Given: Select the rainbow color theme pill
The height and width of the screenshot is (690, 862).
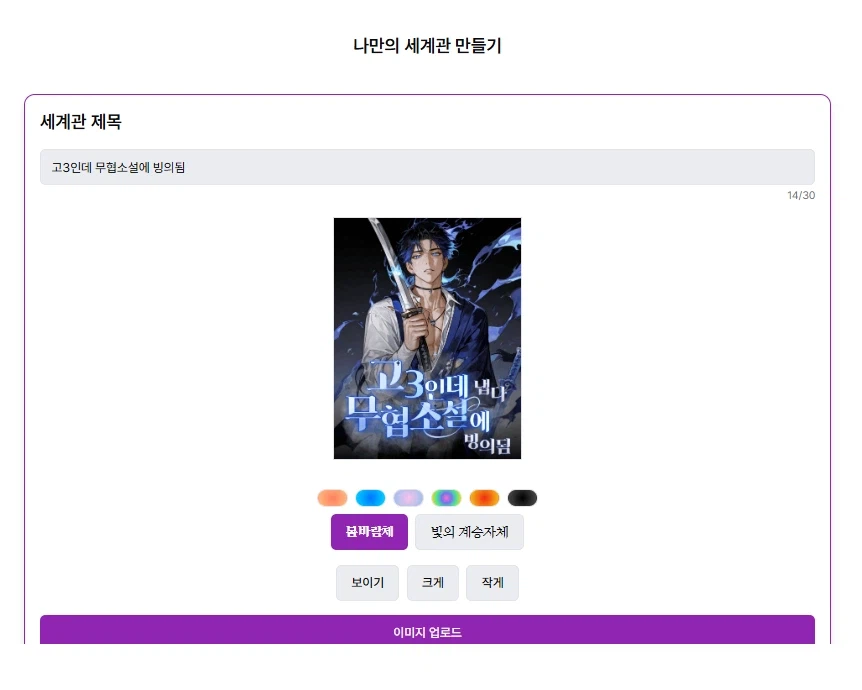Looking at the screenshot, I should tap(446, 497).
